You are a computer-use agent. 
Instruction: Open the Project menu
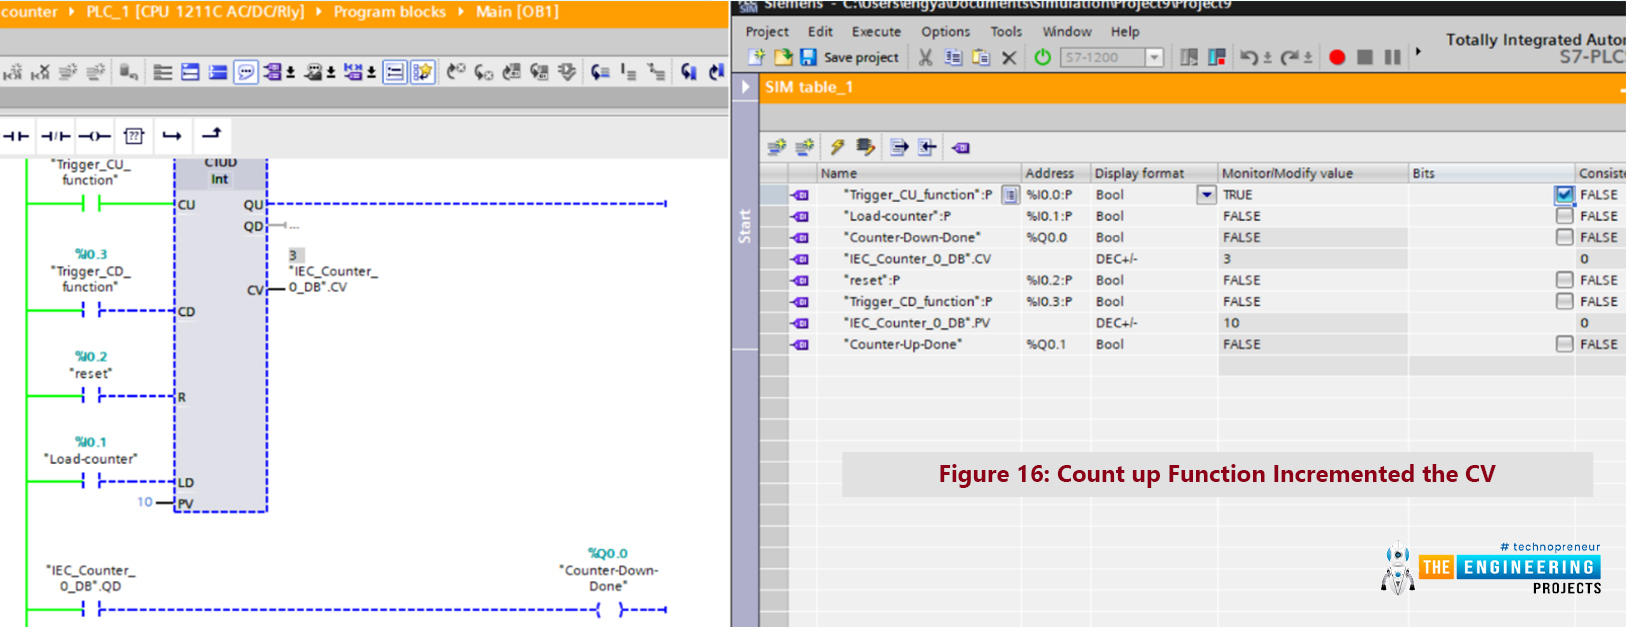pyautogui.click(x=767, y=32)
